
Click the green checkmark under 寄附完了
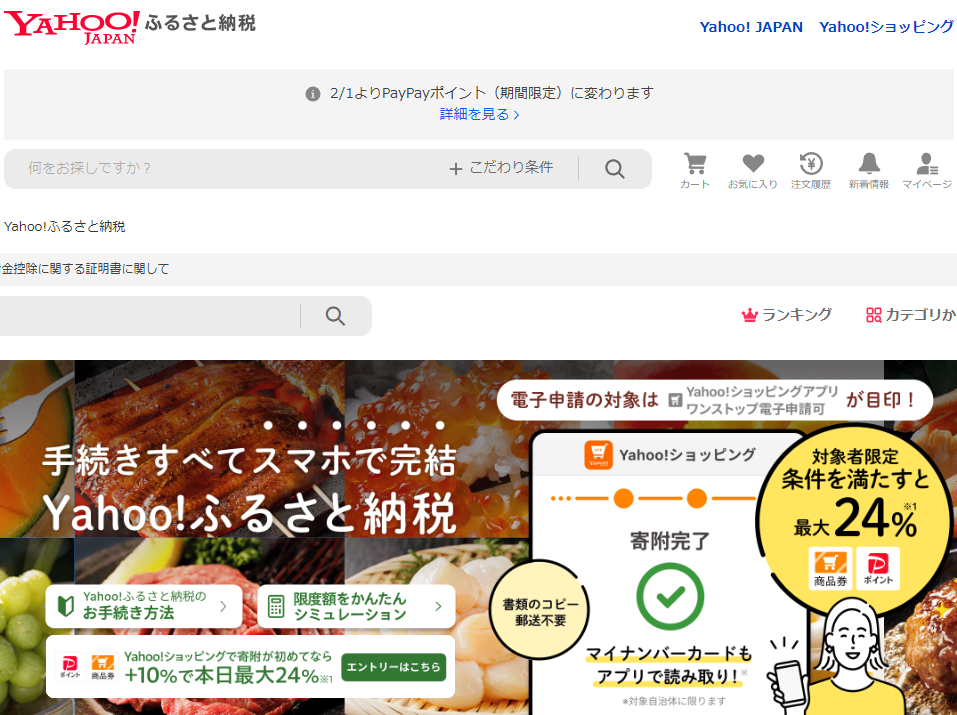click(670, 597)
